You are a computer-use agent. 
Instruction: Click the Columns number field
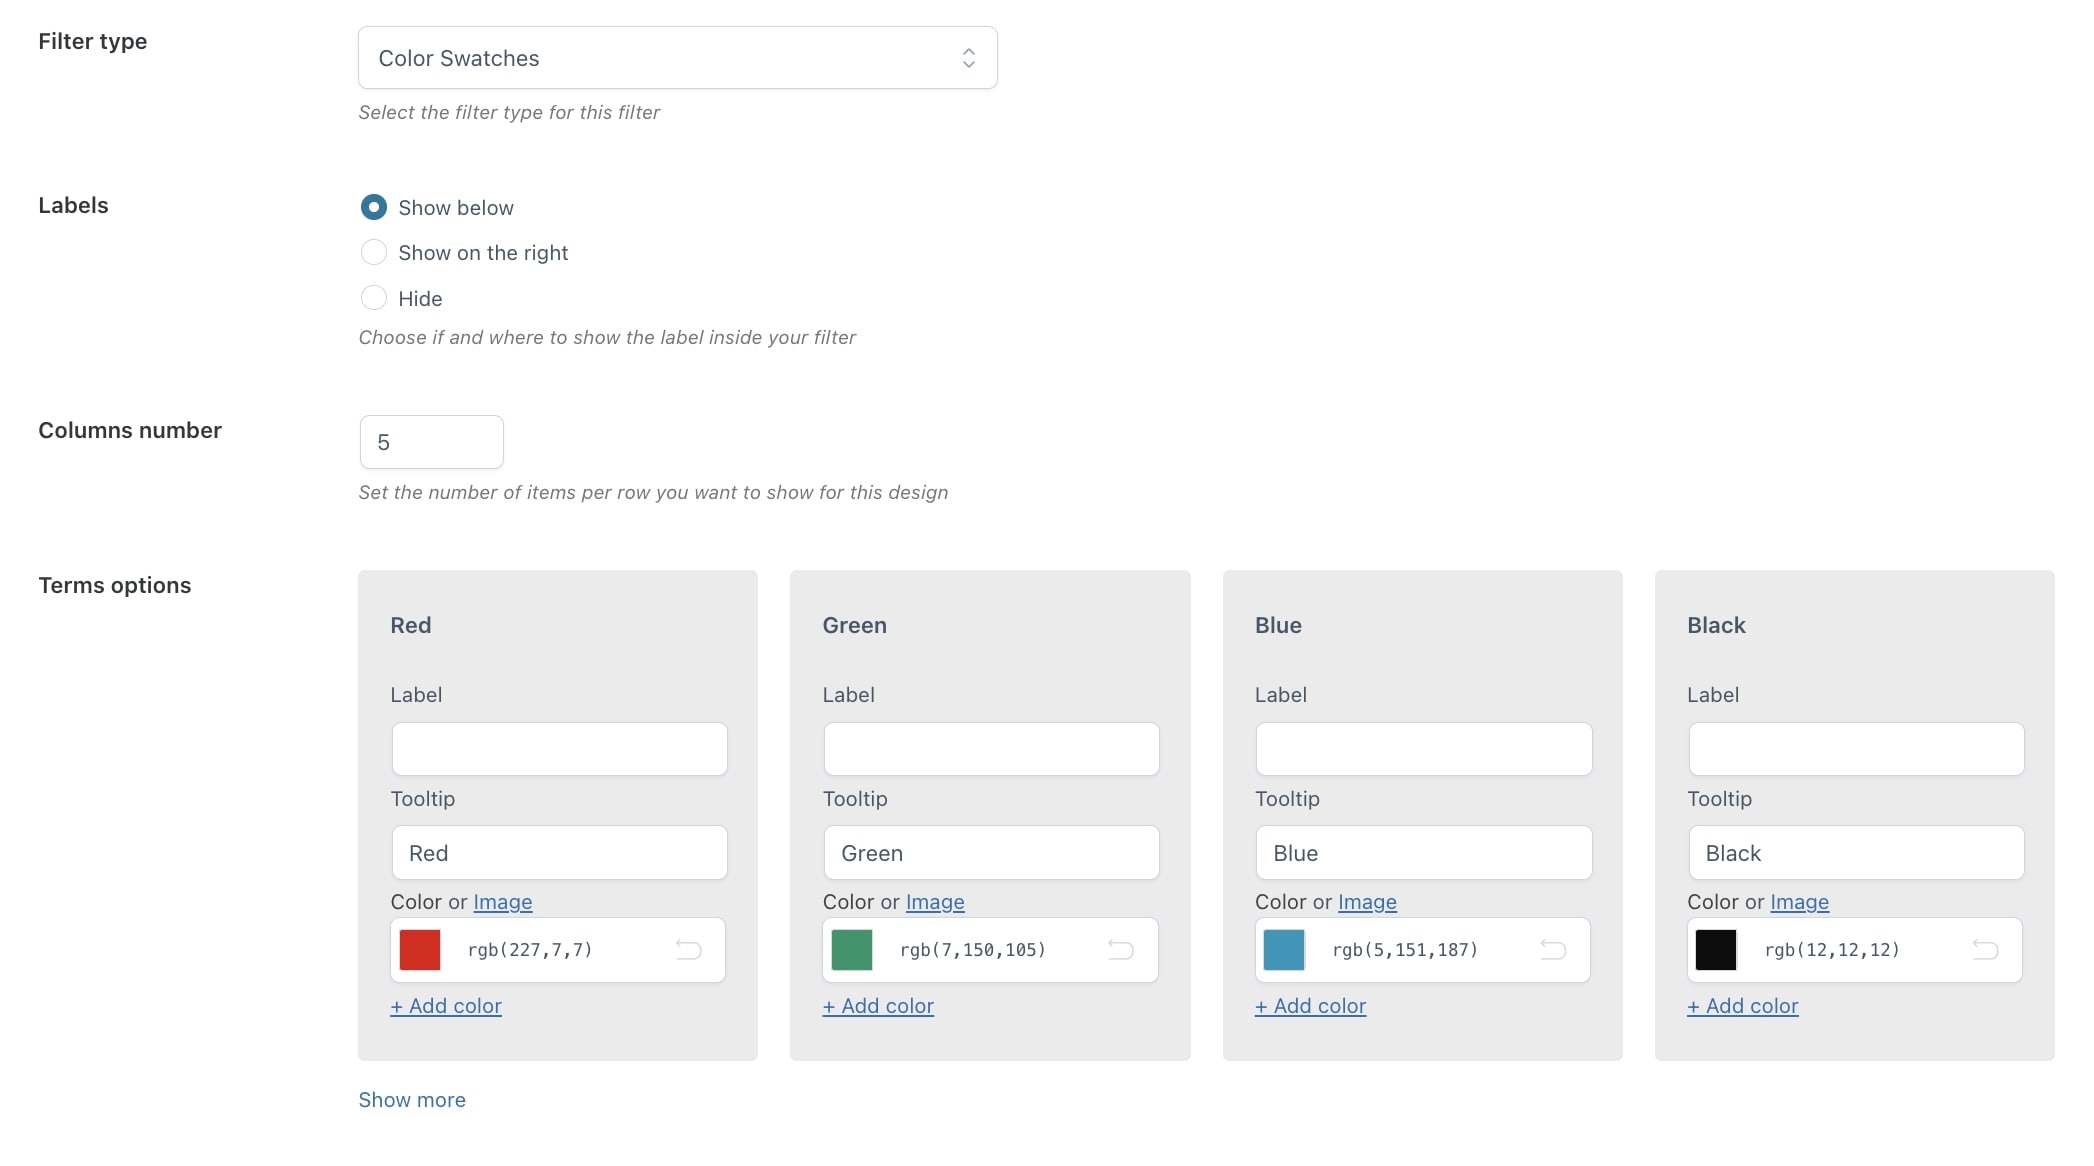click(431, 442)
